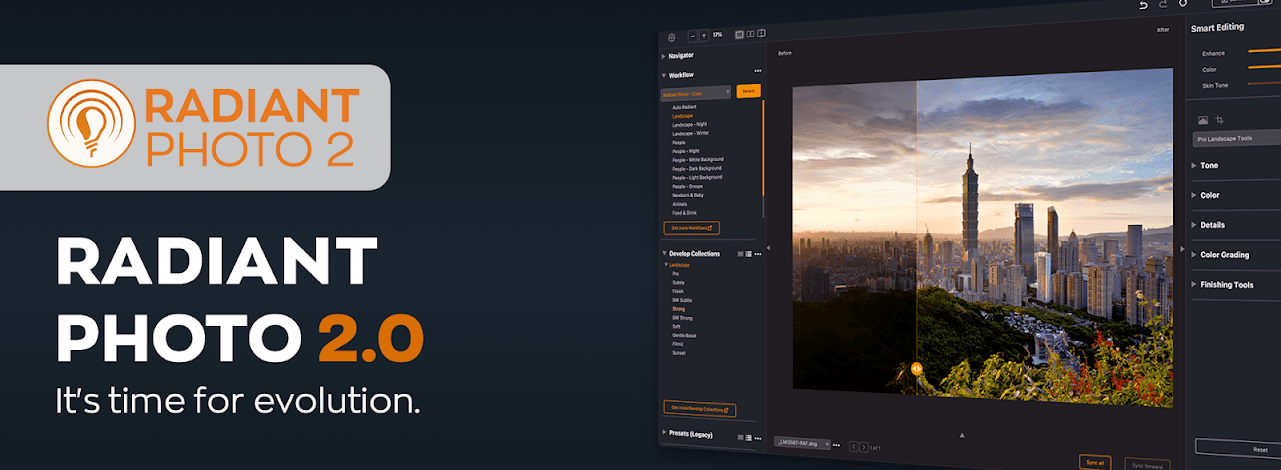Show Develop Collections as list
Screen dimensions: 1281x470
pos(748,254)
